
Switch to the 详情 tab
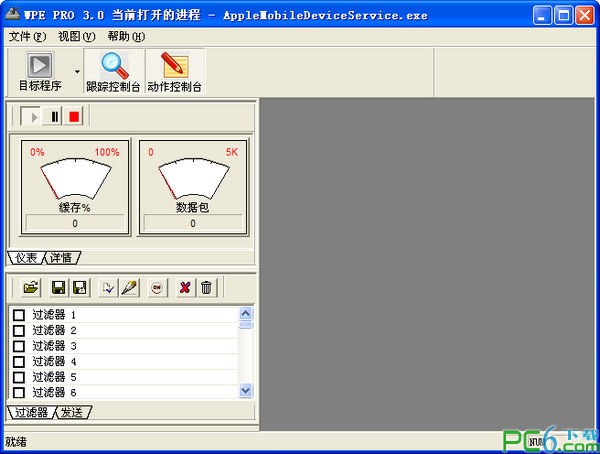pos(63,258)
